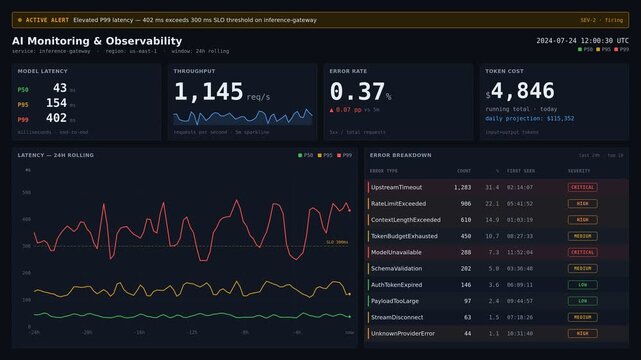Click the yellow P95 swatch below the timestamp
The width and height of the screenshot is (641, 360).
(x=598, y=49)
